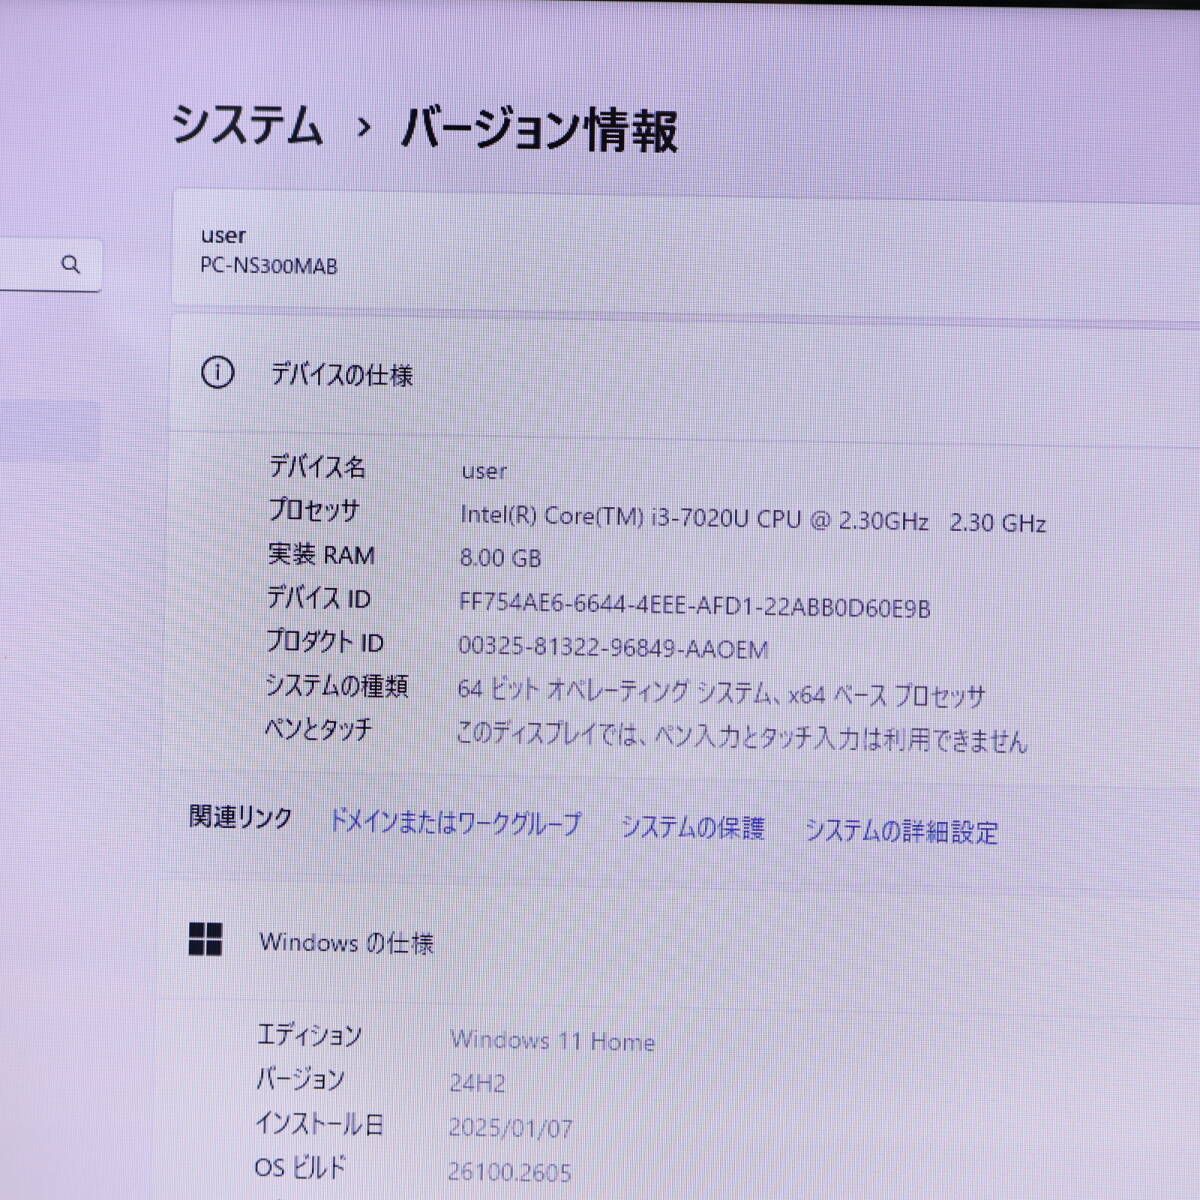Click the プロダクト ID label

pos(324,641)
